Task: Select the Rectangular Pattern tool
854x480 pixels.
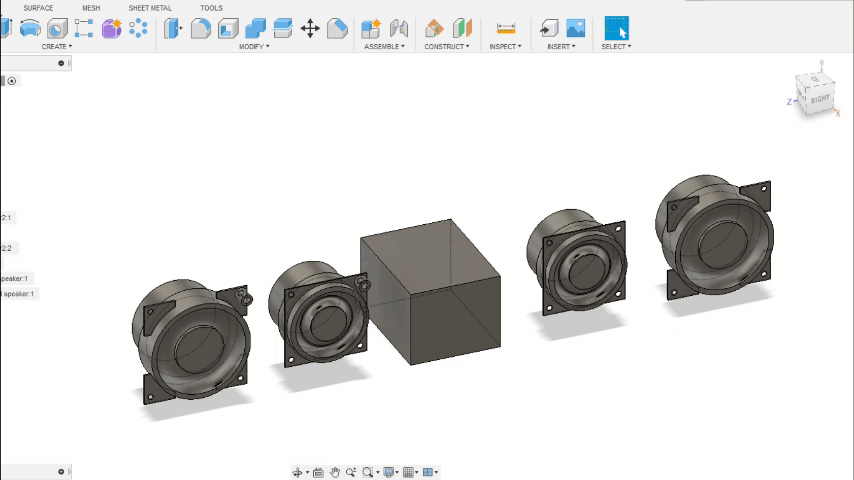Action: [84, 28]
